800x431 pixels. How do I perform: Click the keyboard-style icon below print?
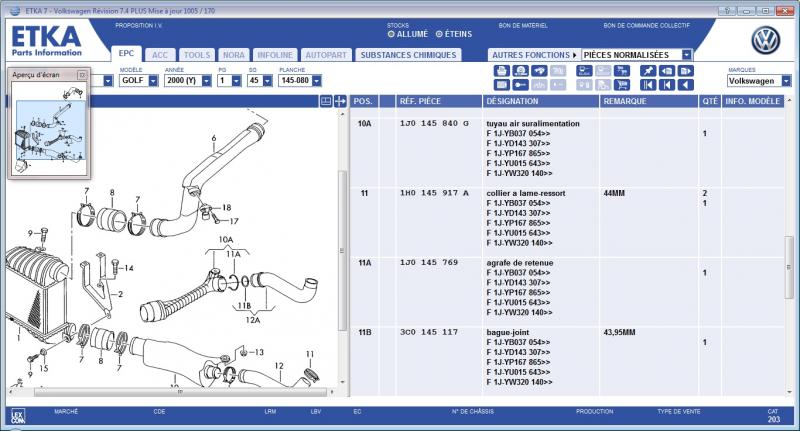[502, 85]
